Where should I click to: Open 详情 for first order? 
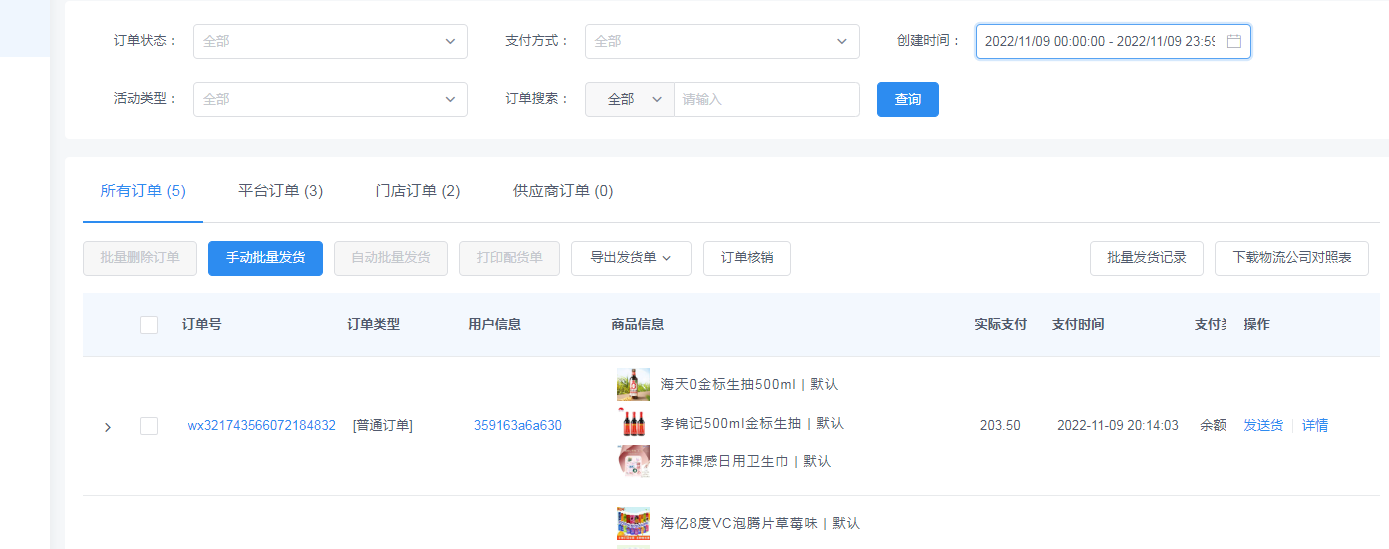1315,426
